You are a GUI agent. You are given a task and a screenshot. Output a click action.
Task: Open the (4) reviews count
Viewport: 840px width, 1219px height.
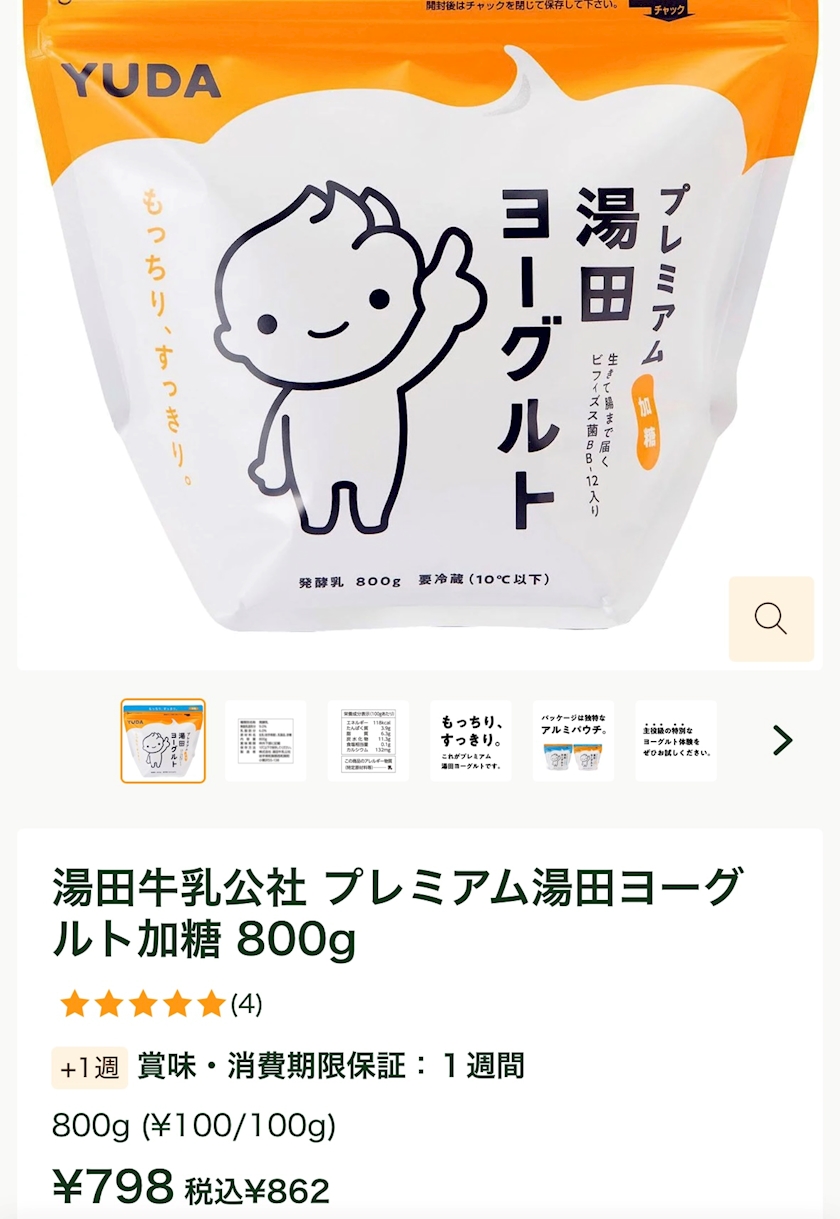pyautogui.click(x=247, y=1004)
